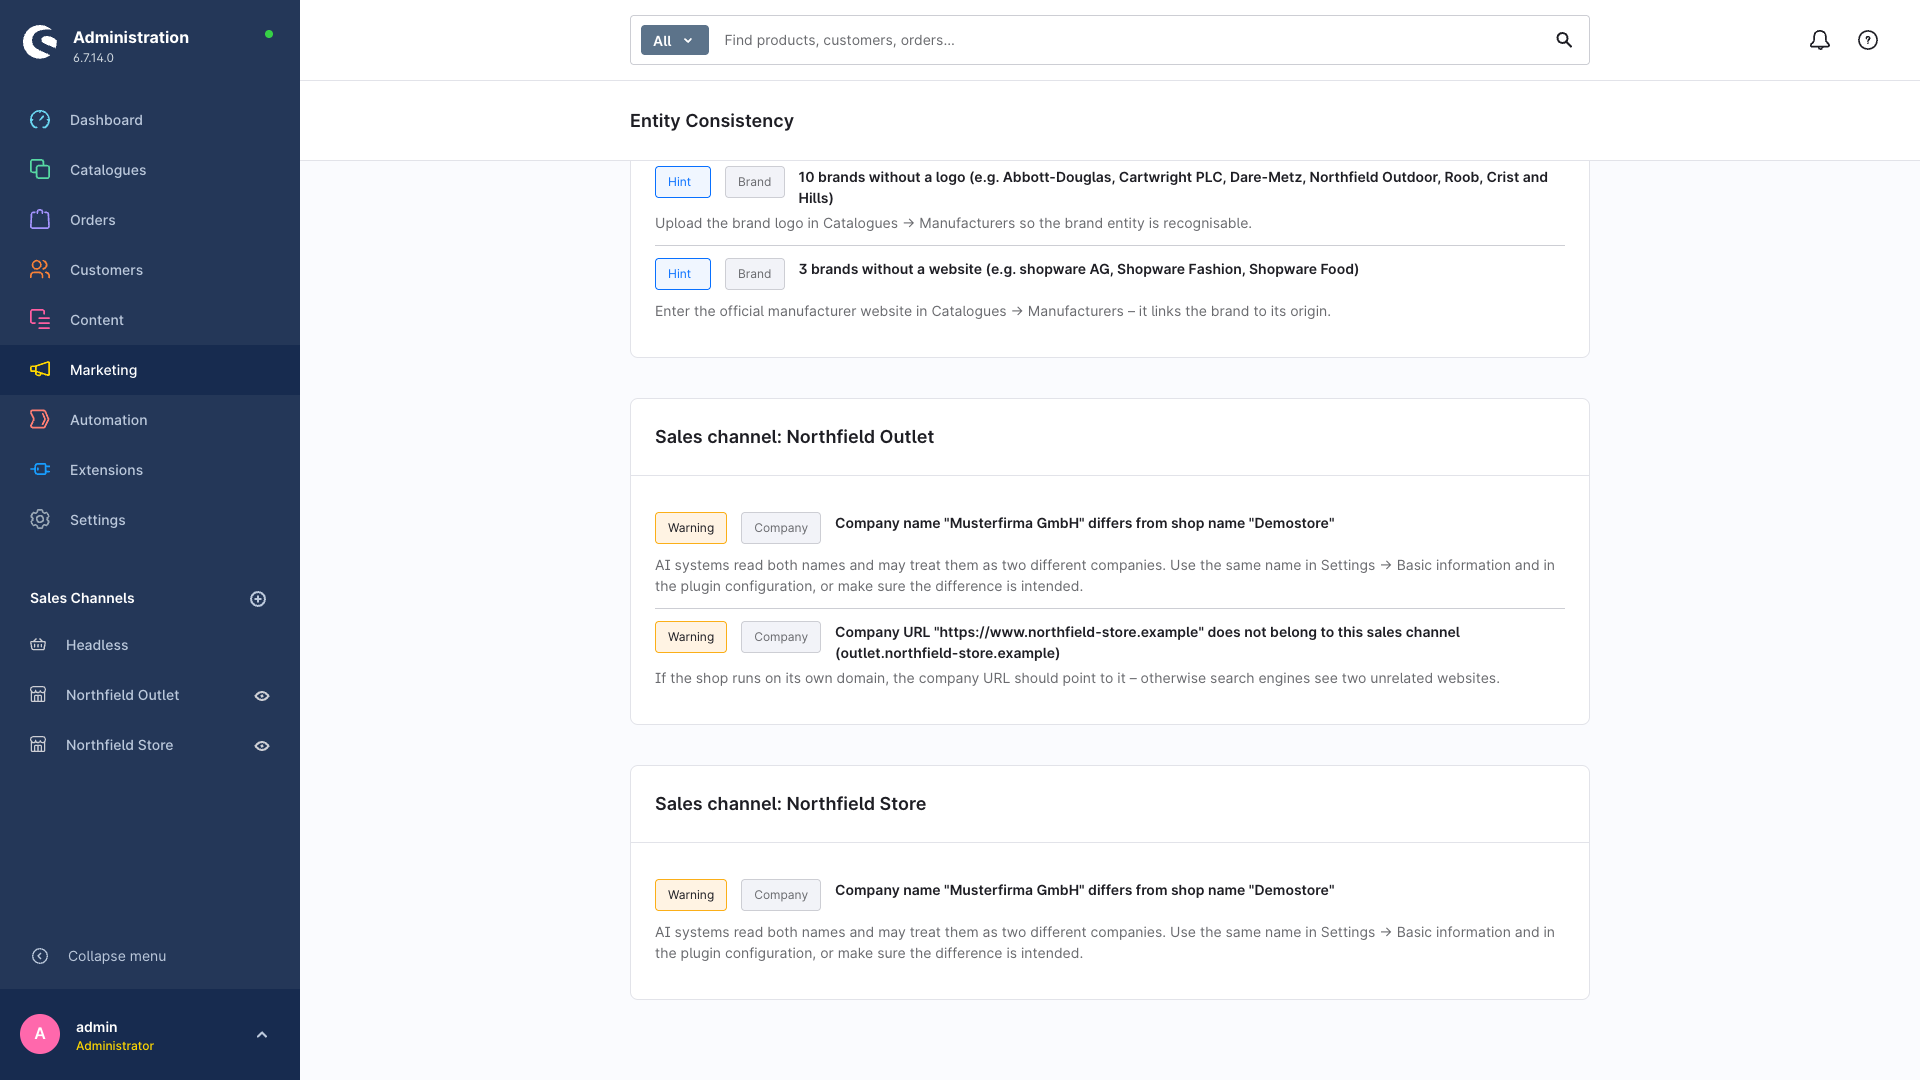Click Brand tag beside brands without website
Screen dimensions: 1920x1080
tap(755, 274)
